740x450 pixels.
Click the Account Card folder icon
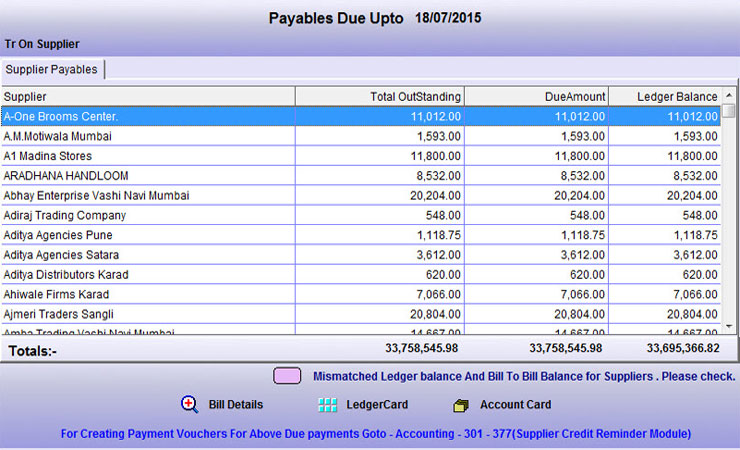[461, 406]
